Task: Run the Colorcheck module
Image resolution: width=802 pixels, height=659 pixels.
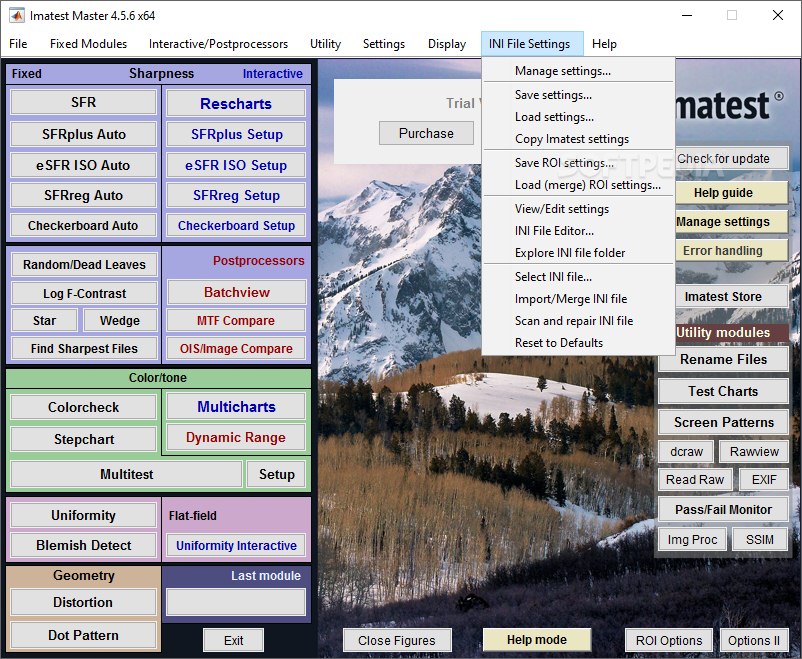Action: [x=83, y=407]
